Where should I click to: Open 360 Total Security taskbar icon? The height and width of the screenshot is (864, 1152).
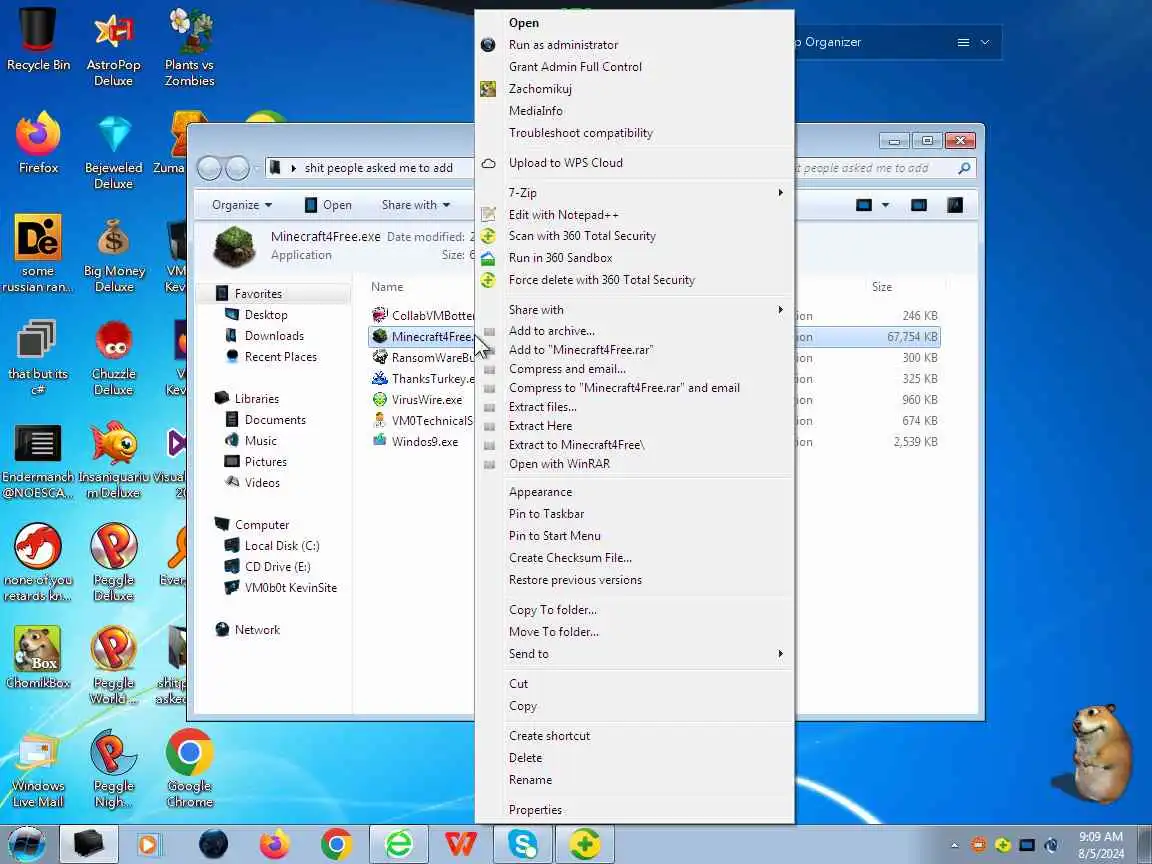click(584, 845)
